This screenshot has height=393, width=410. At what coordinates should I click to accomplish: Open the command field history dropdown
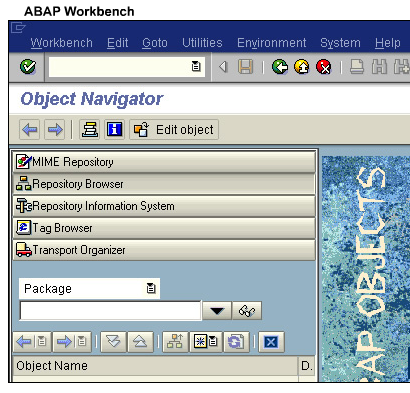pos(196,67)
